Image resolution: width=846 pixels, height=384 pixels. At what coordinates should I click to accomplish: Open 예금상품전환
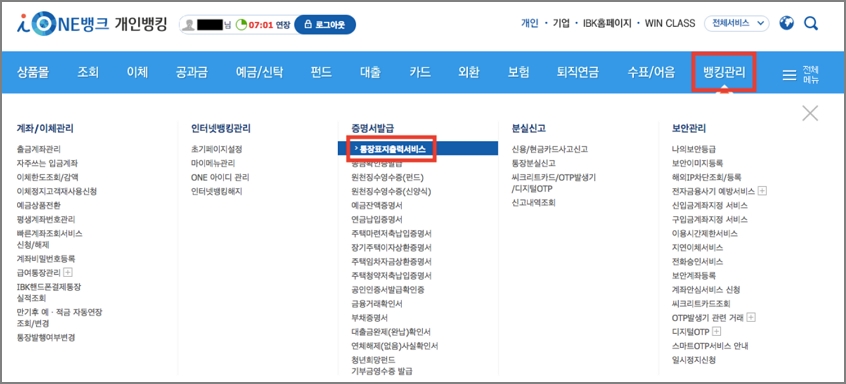tap(38, 205)
